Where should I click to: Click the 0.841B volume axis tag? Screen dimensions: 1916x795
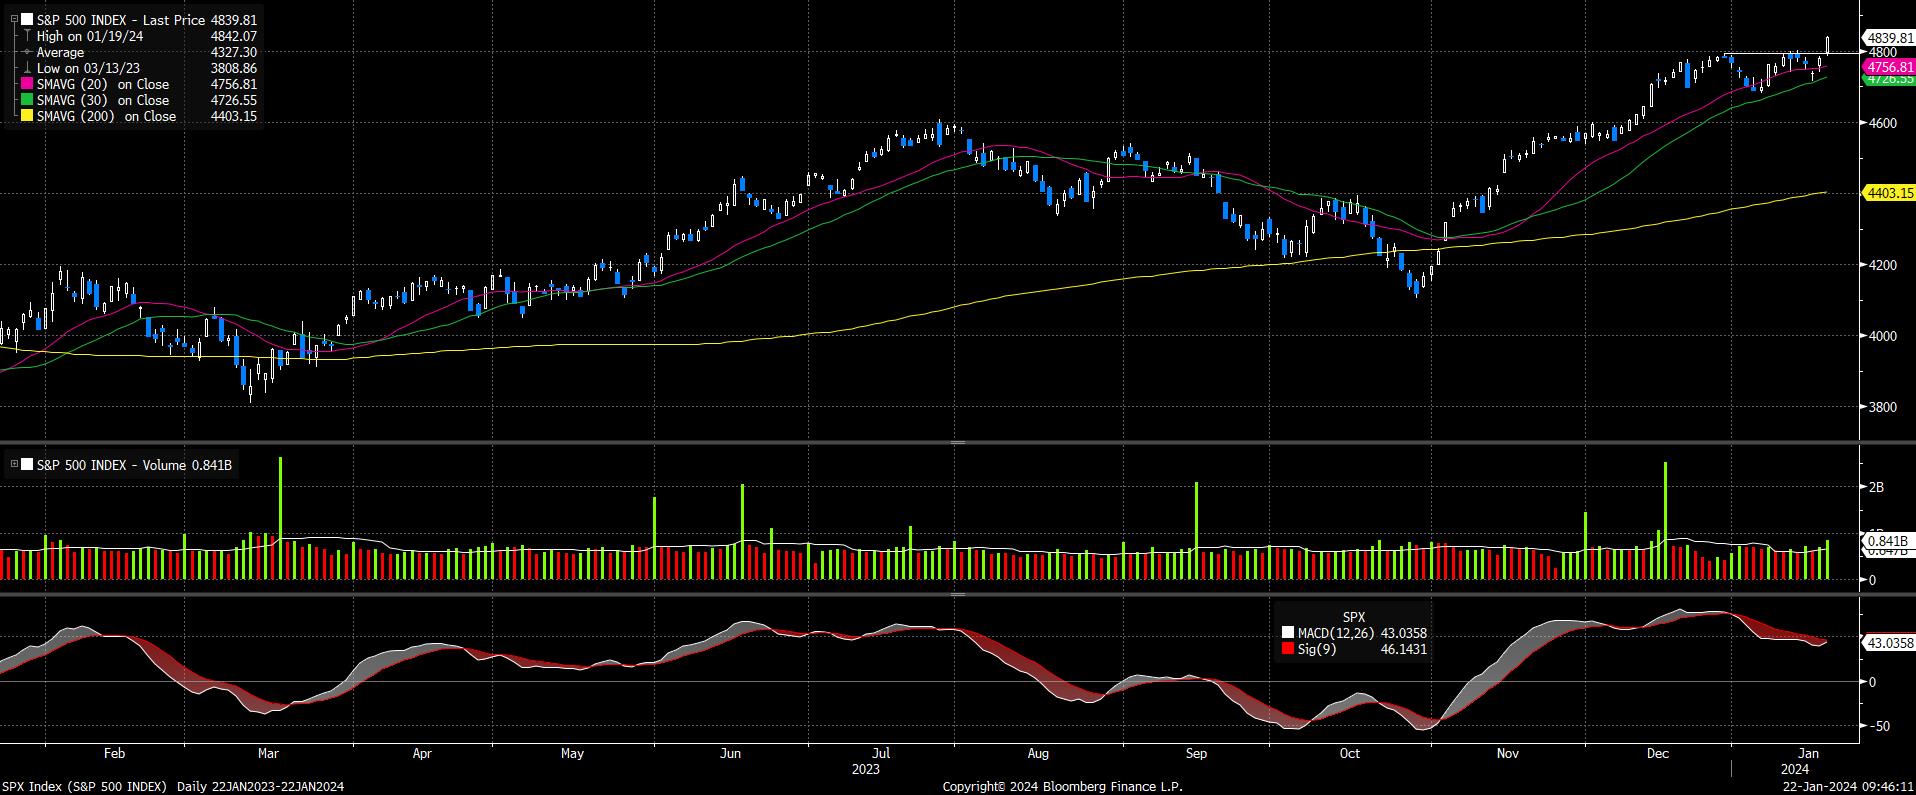tap(1888, 541)
